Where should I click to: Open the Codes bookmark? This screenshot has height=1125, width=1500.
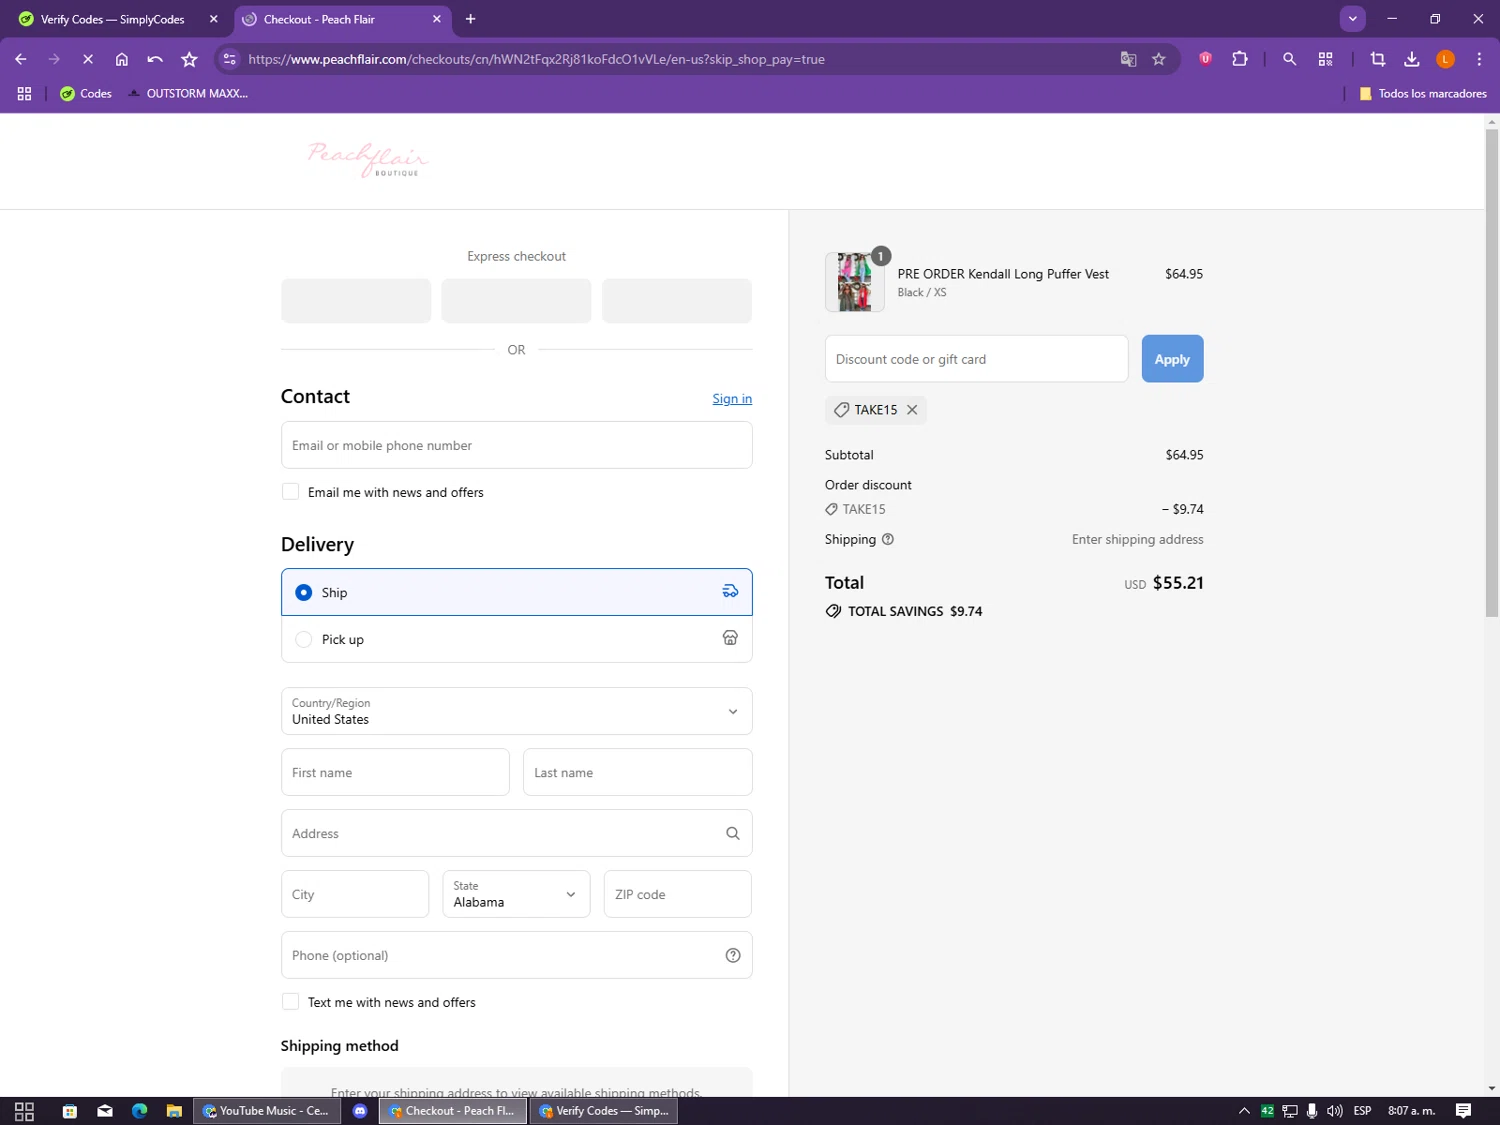coord(86,93)
